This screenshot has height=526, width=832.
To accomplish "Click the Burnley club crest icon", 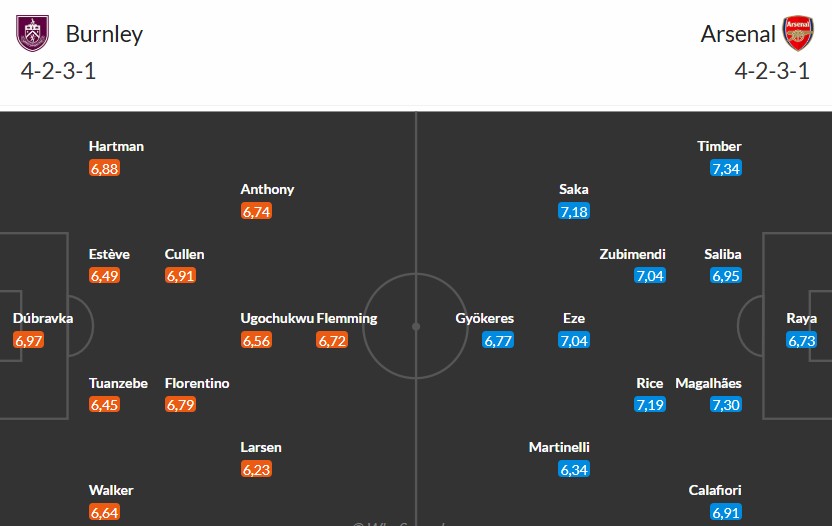I will pos(32,33).
